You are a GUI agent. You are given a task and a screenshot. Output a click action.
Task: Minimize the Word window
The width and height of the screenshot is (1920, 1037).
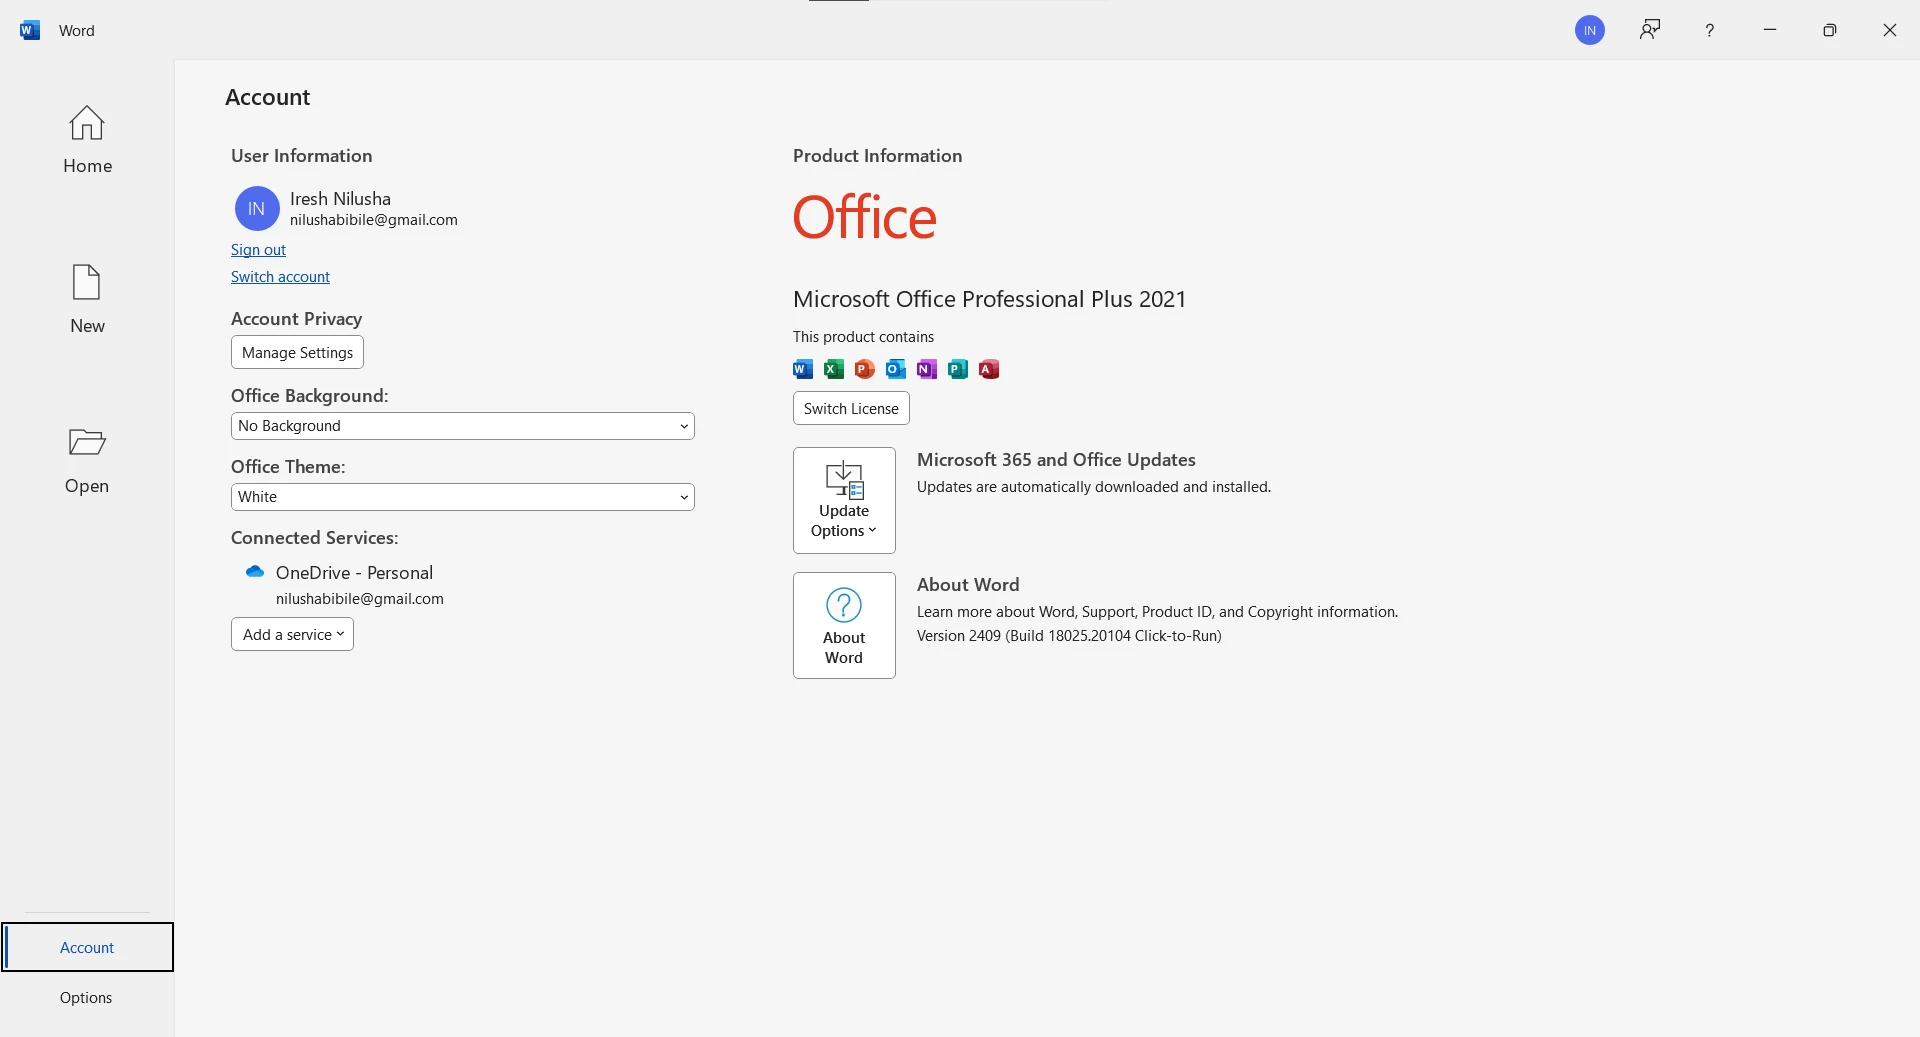click(x=1770, y=30)
